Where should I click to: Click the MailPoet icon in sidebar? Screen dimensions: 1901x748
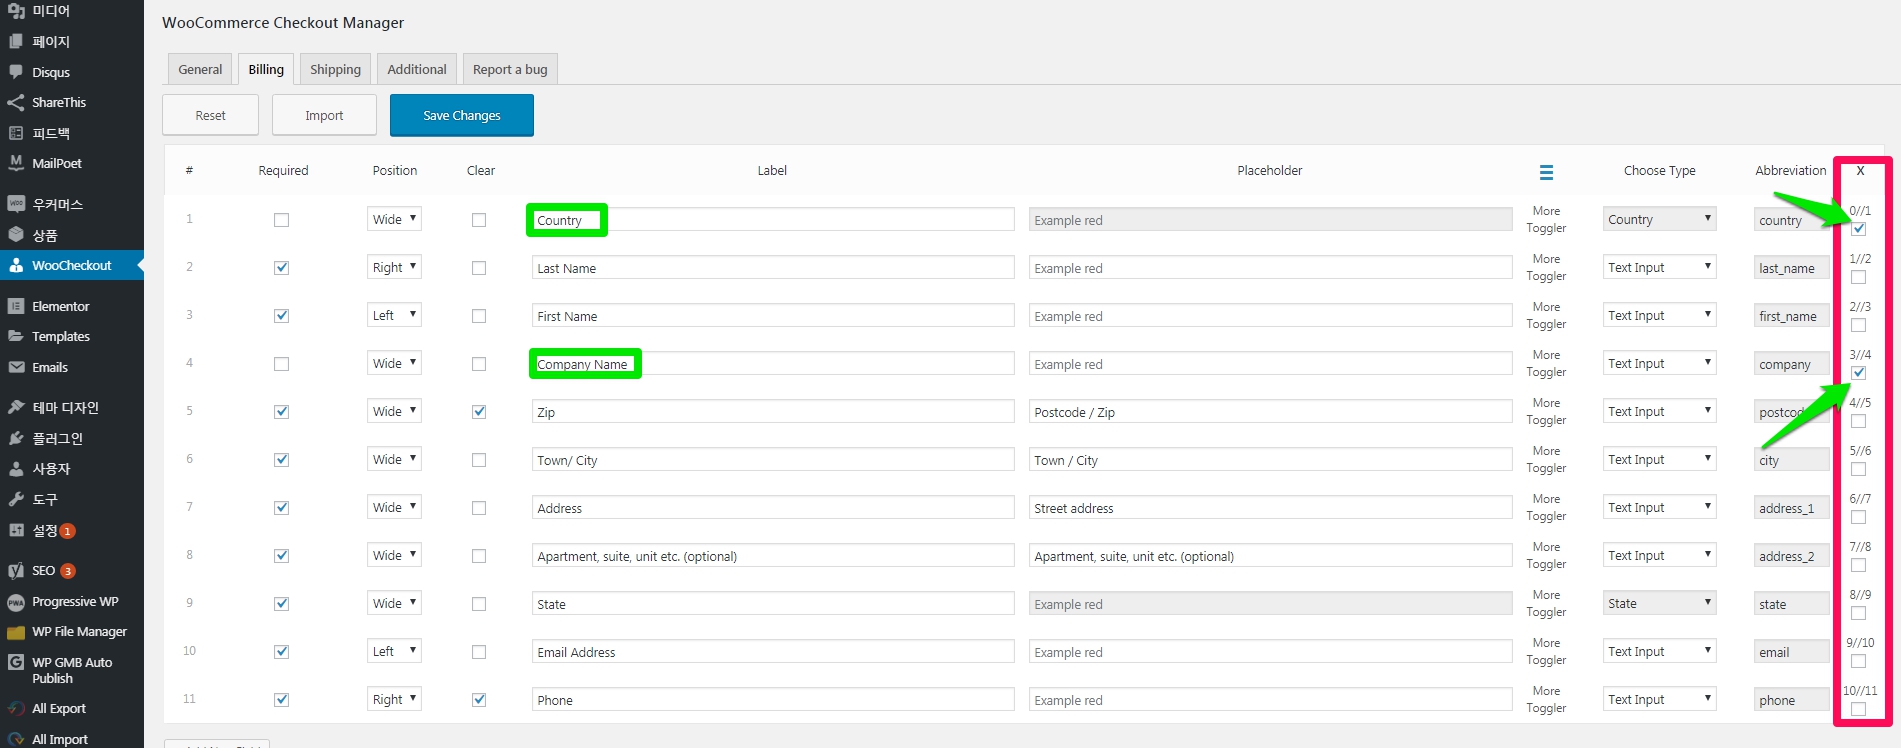(16, 163)
